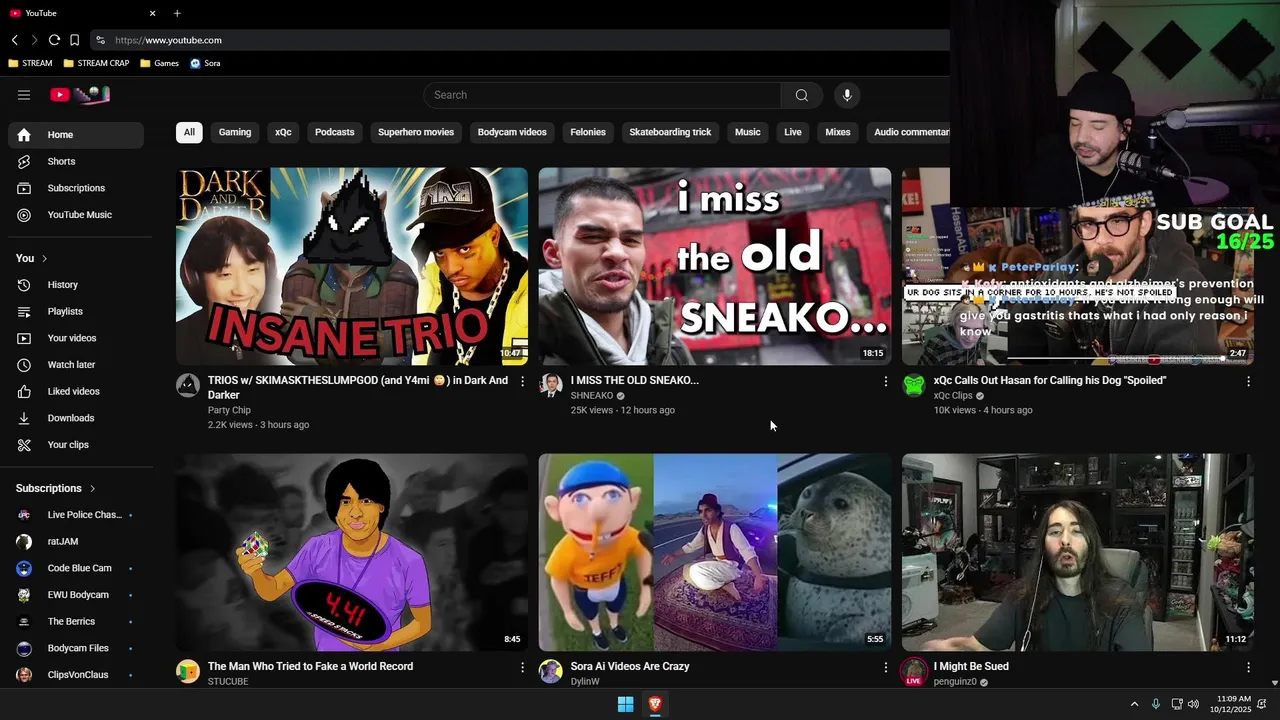The height and width of the screenshot is (720, 1280).
Task: Open Playlists in sidebar
Action: click(76, 311)
